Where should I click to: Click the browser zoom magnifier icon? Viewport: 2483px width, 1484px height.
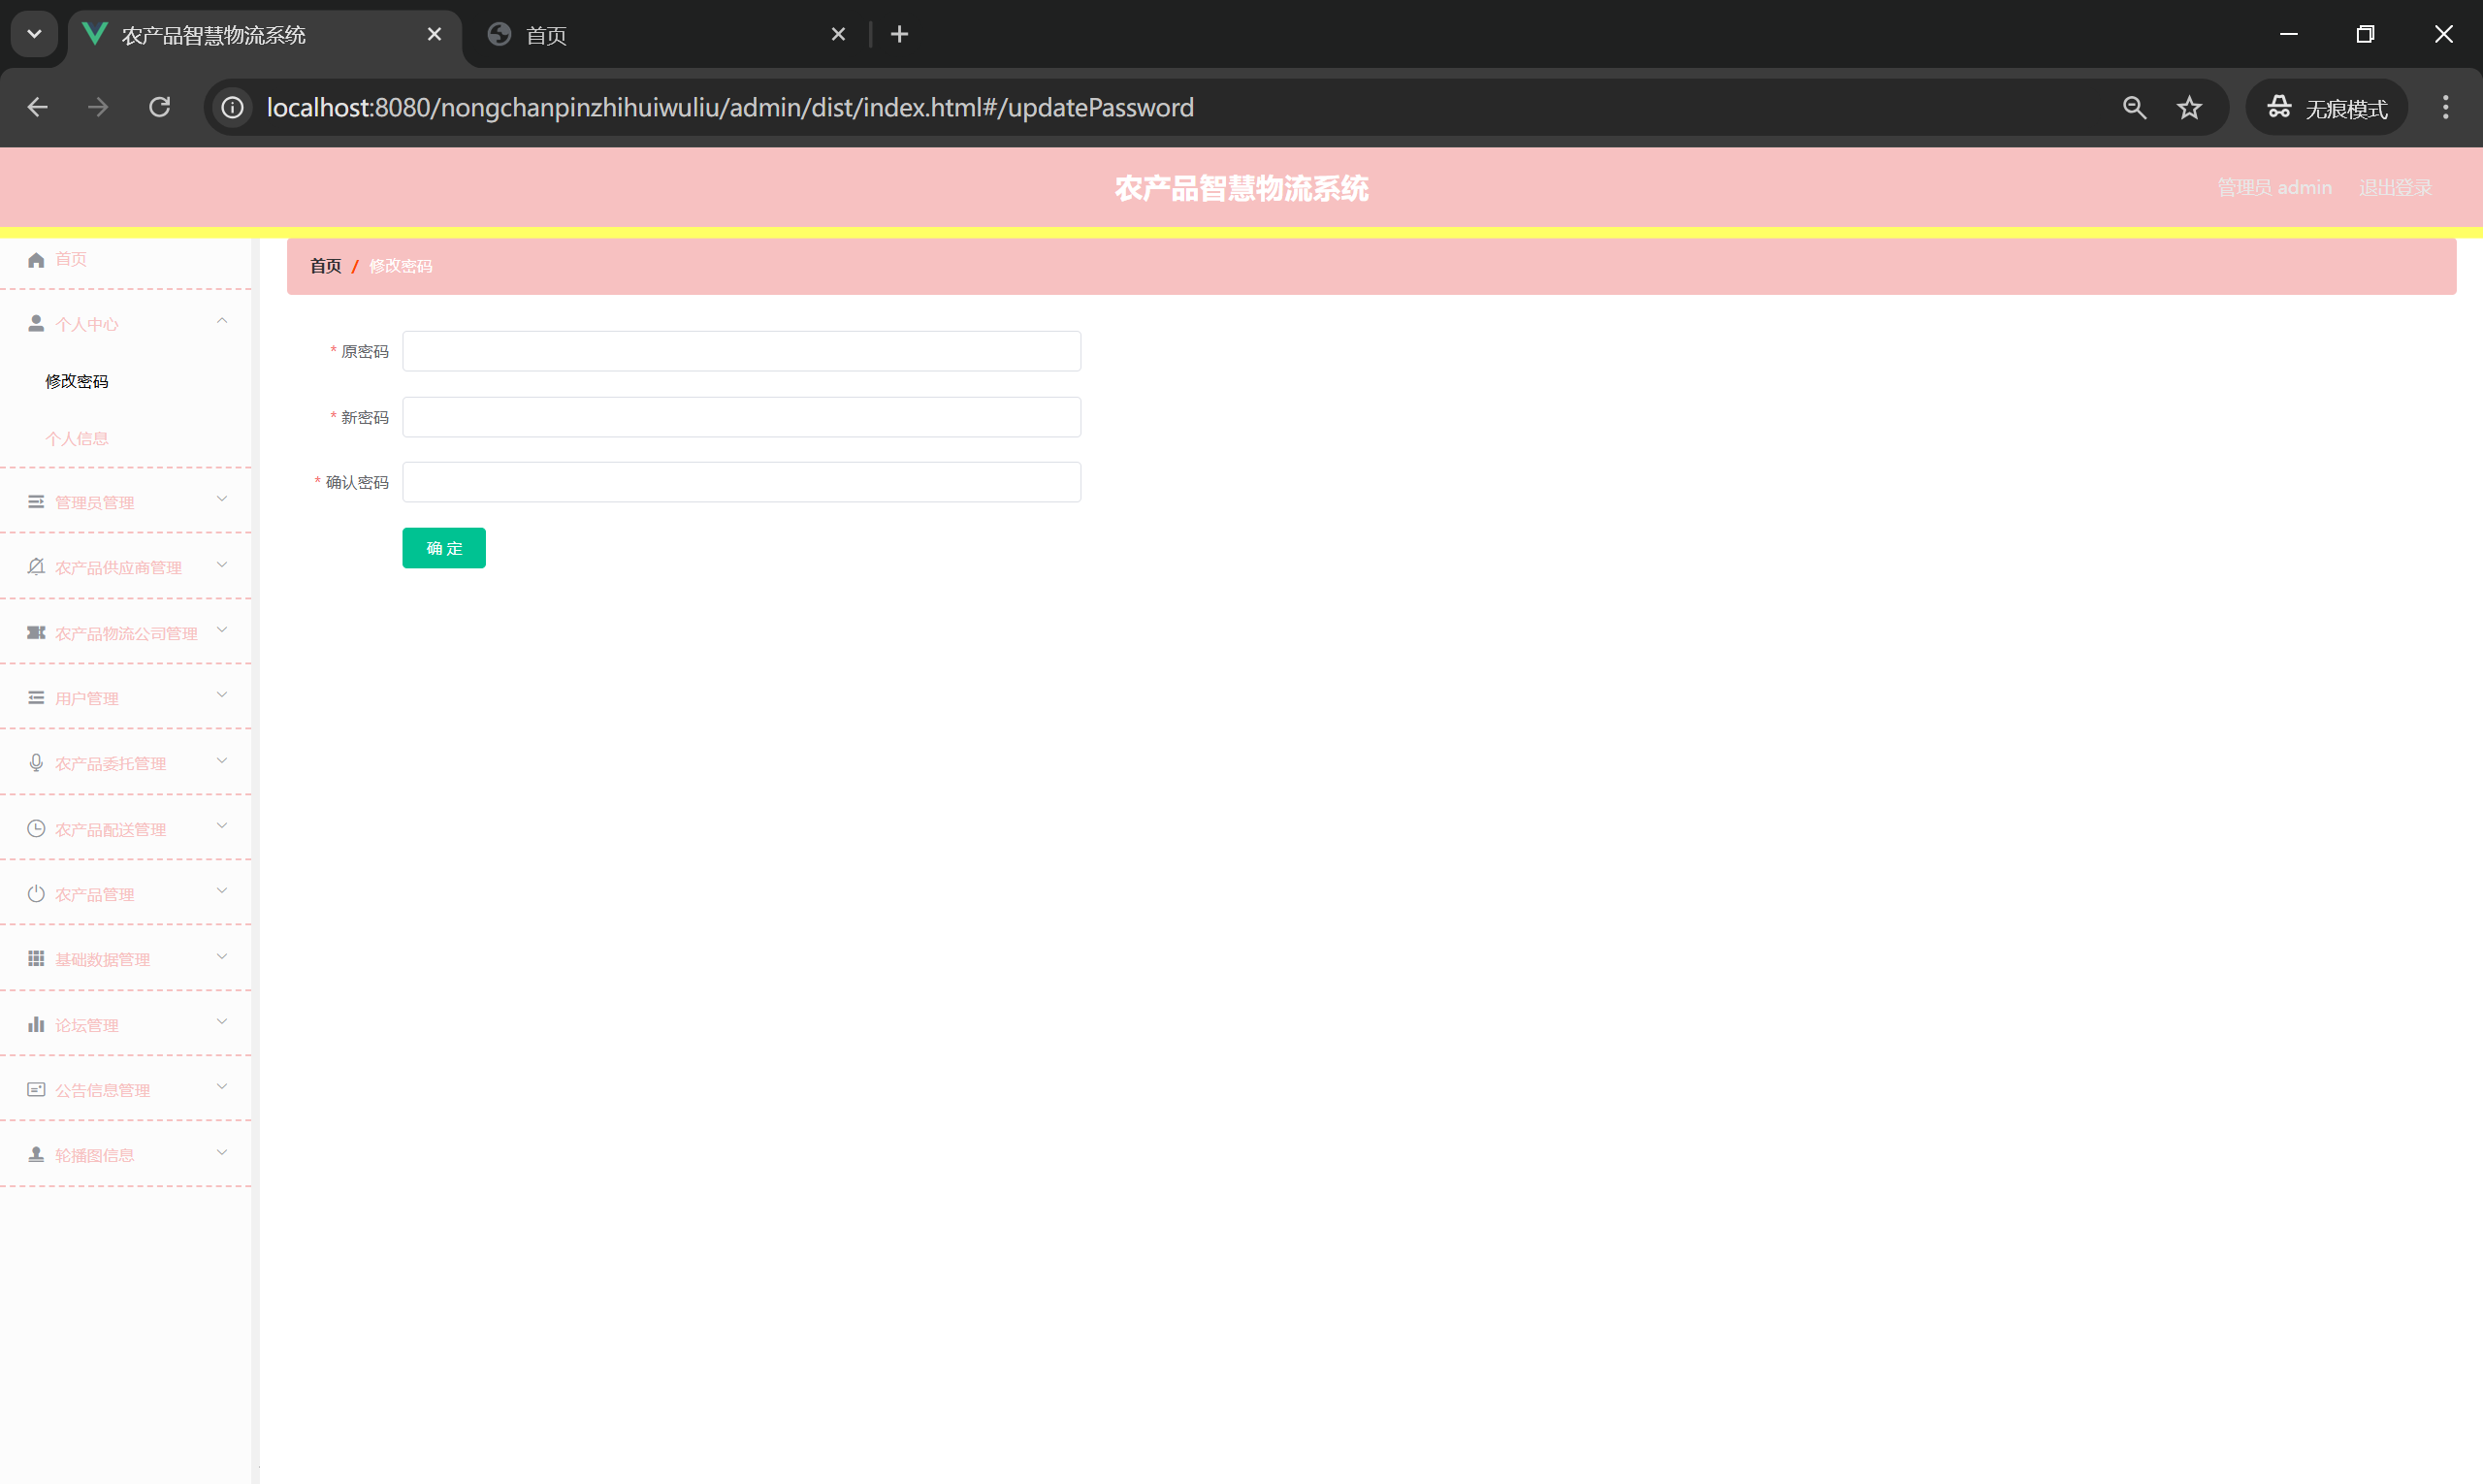tap(2134, 108)
